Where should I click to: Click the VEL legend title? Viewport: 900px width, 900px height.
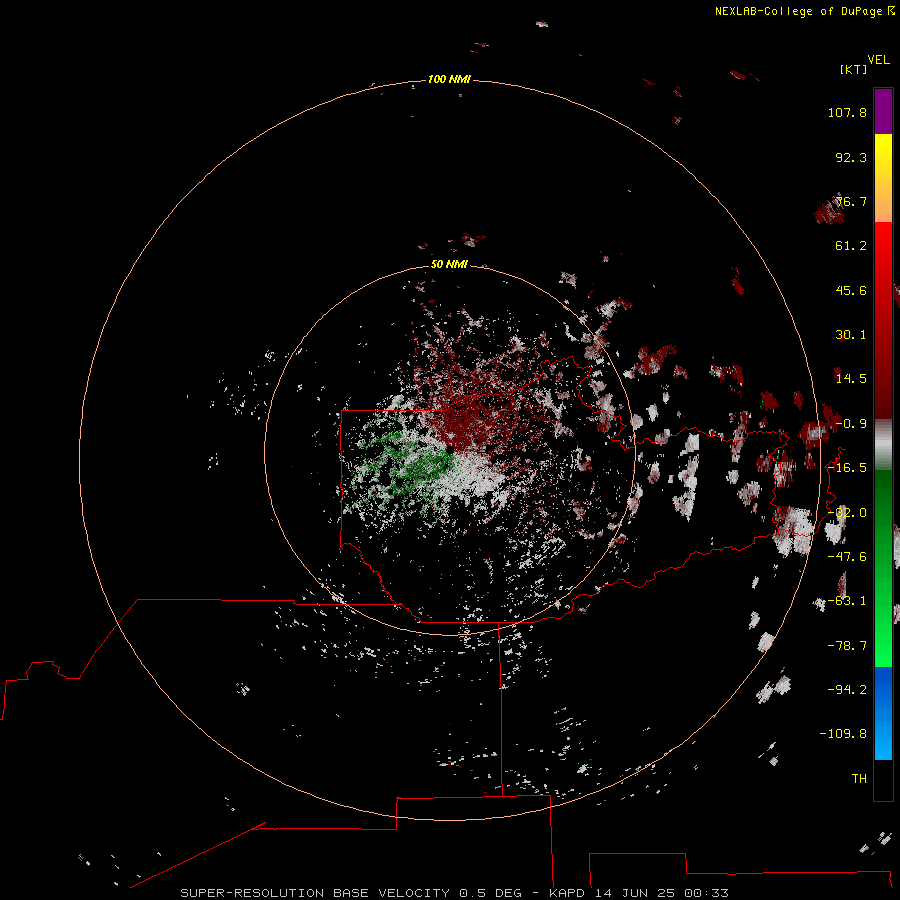click(878, 60)
